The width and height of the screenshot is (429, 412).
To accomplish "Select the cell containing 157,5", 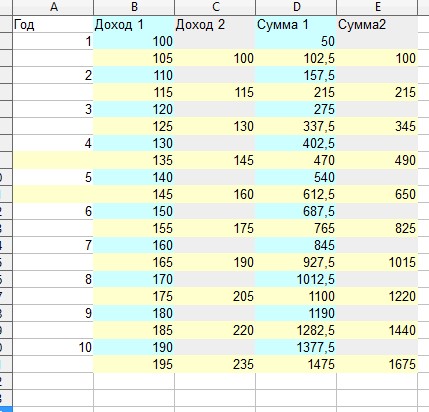I will [296, 75].
